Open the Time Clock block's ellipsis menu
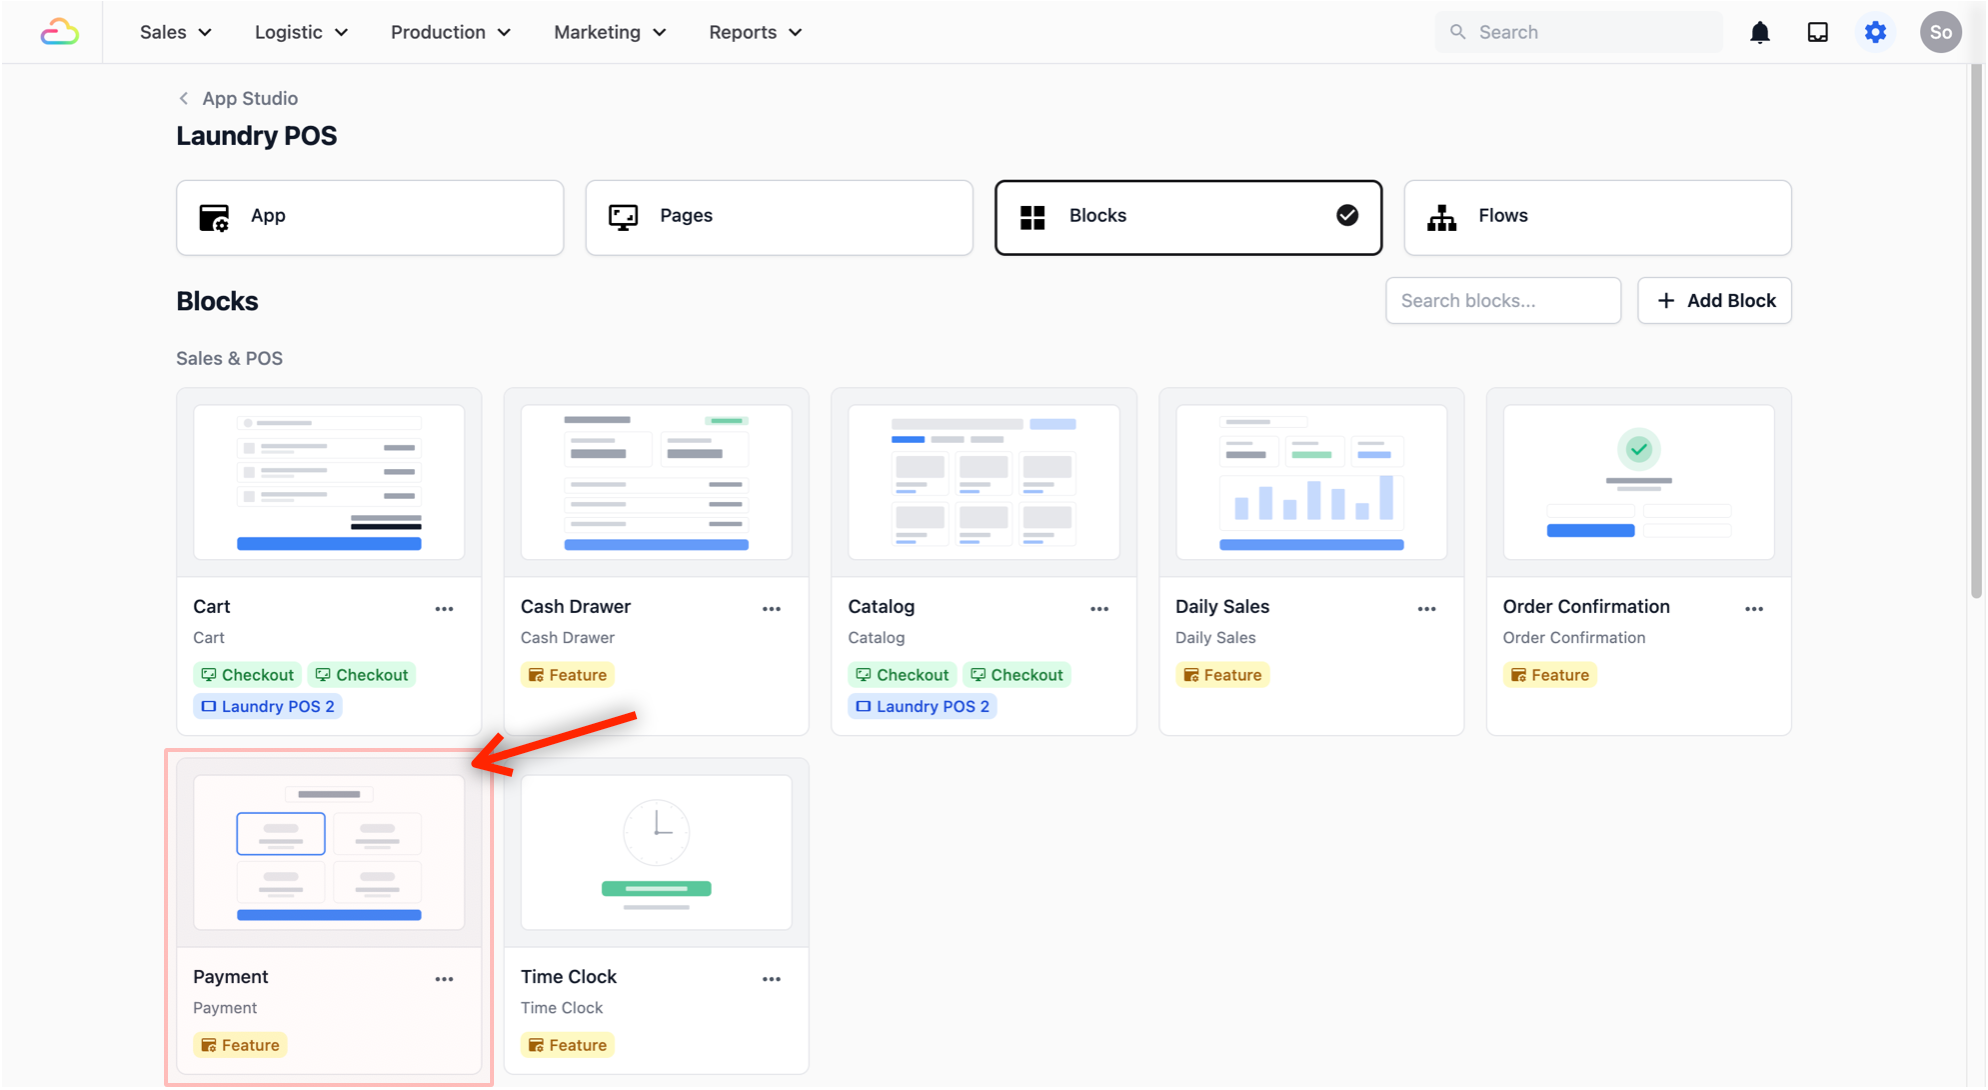Screen dimensions: 1988x1090 pyautogui.click(x=771, y=978)
